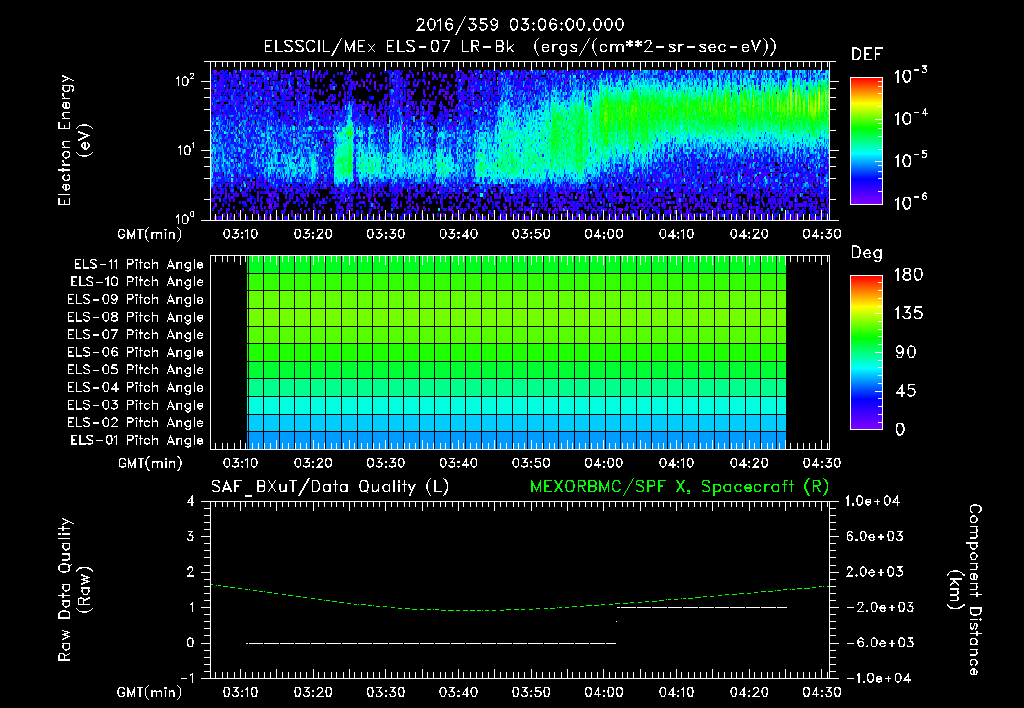1024x708 pixels.
Task: Click the 135 value on Deg scale
Action: [908, 314]
